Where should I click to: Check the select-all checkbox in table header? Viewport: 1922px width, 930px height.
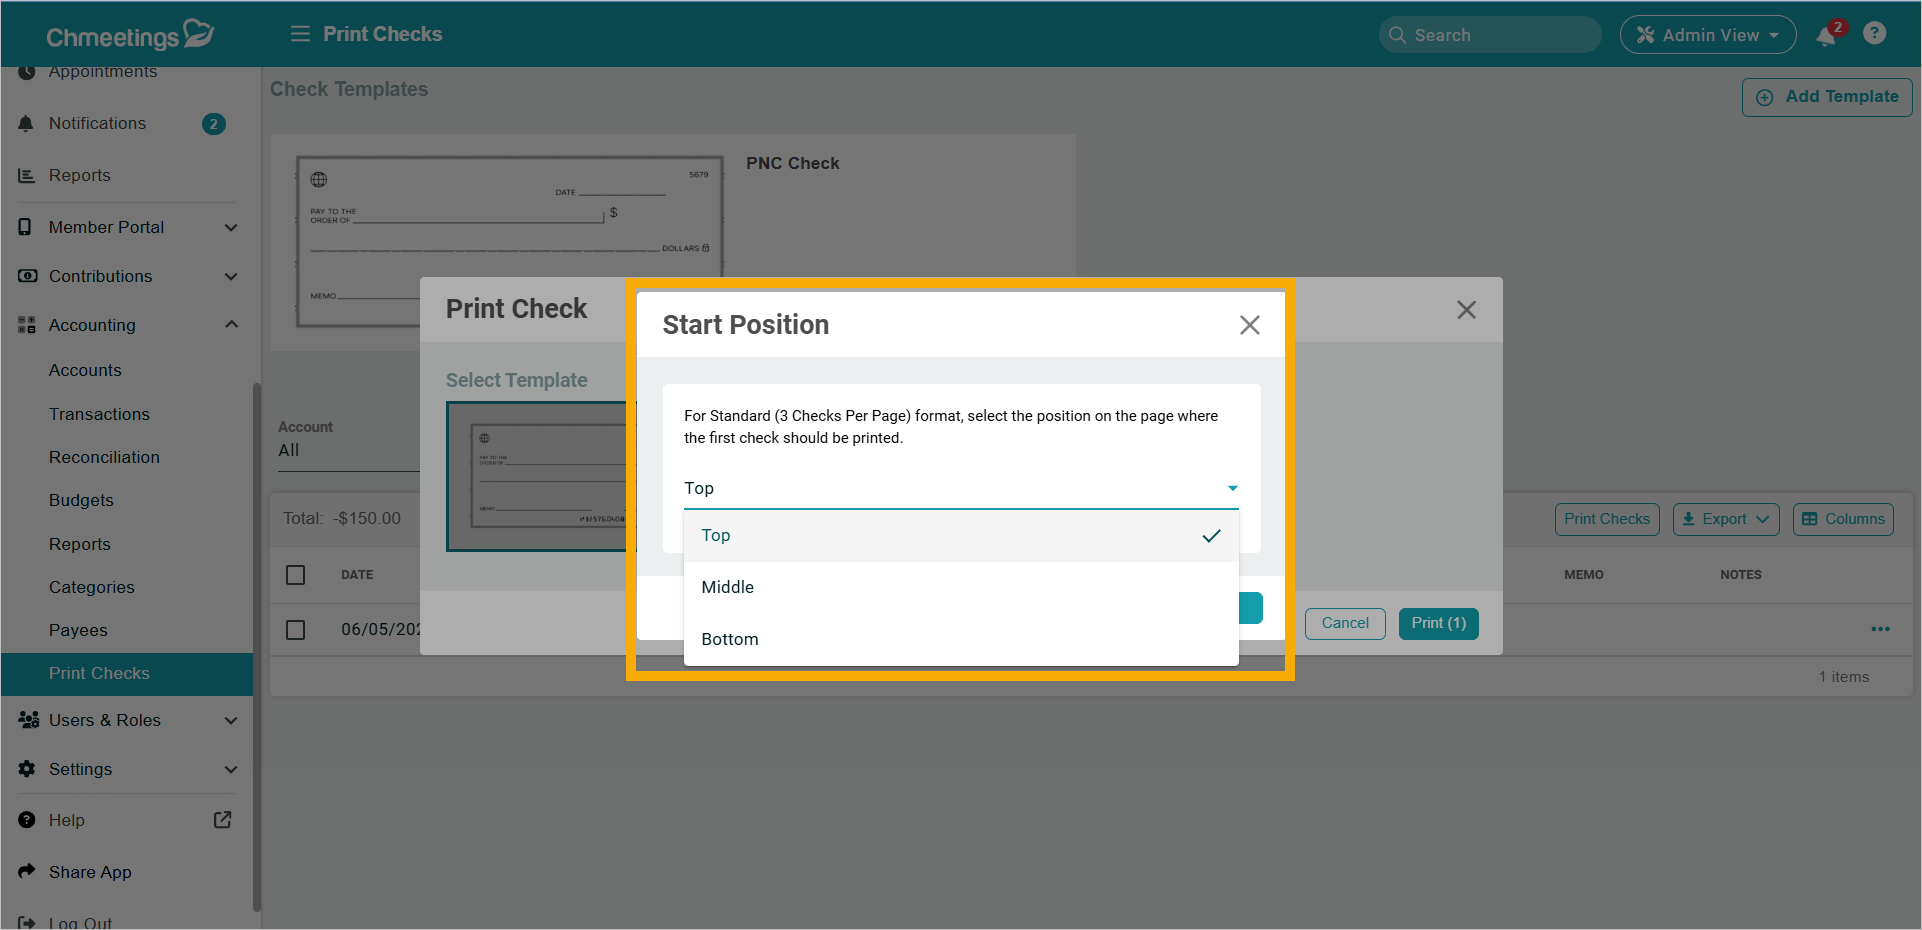pyautogui.click(x=296, y=575)
